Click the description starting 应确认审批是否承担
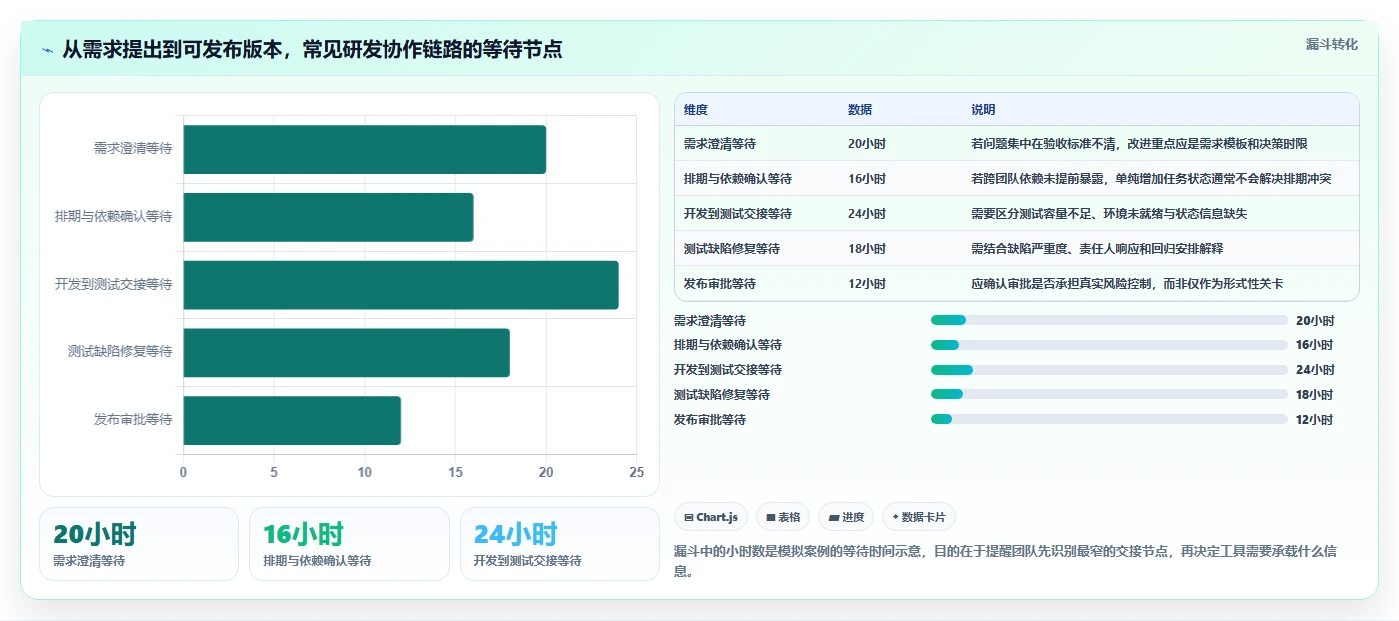 (x=1127, y=284)
